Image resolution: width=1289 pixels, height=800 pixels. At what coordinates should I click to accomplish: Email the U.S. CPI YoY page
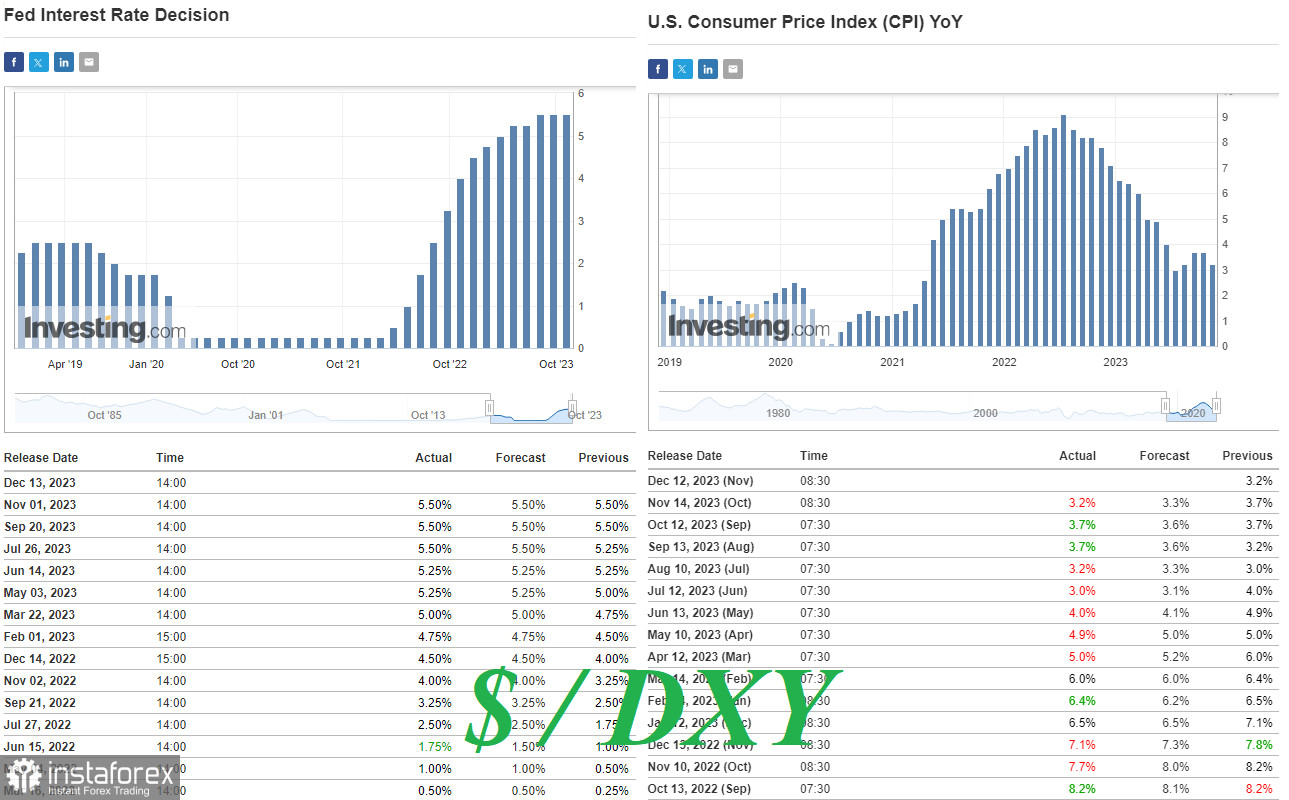733,69
